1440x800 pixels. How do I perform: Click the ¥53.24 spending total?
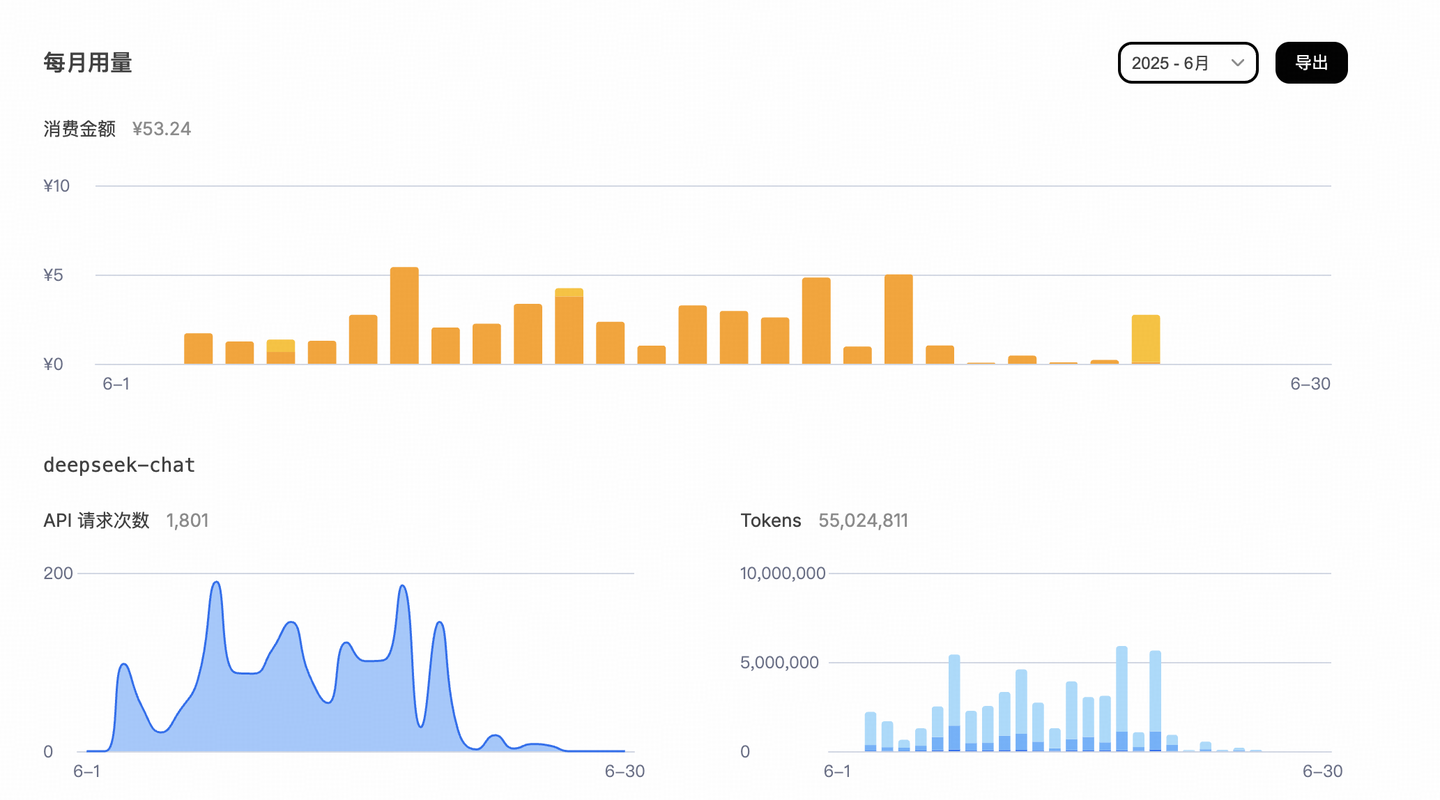point(161,129)
